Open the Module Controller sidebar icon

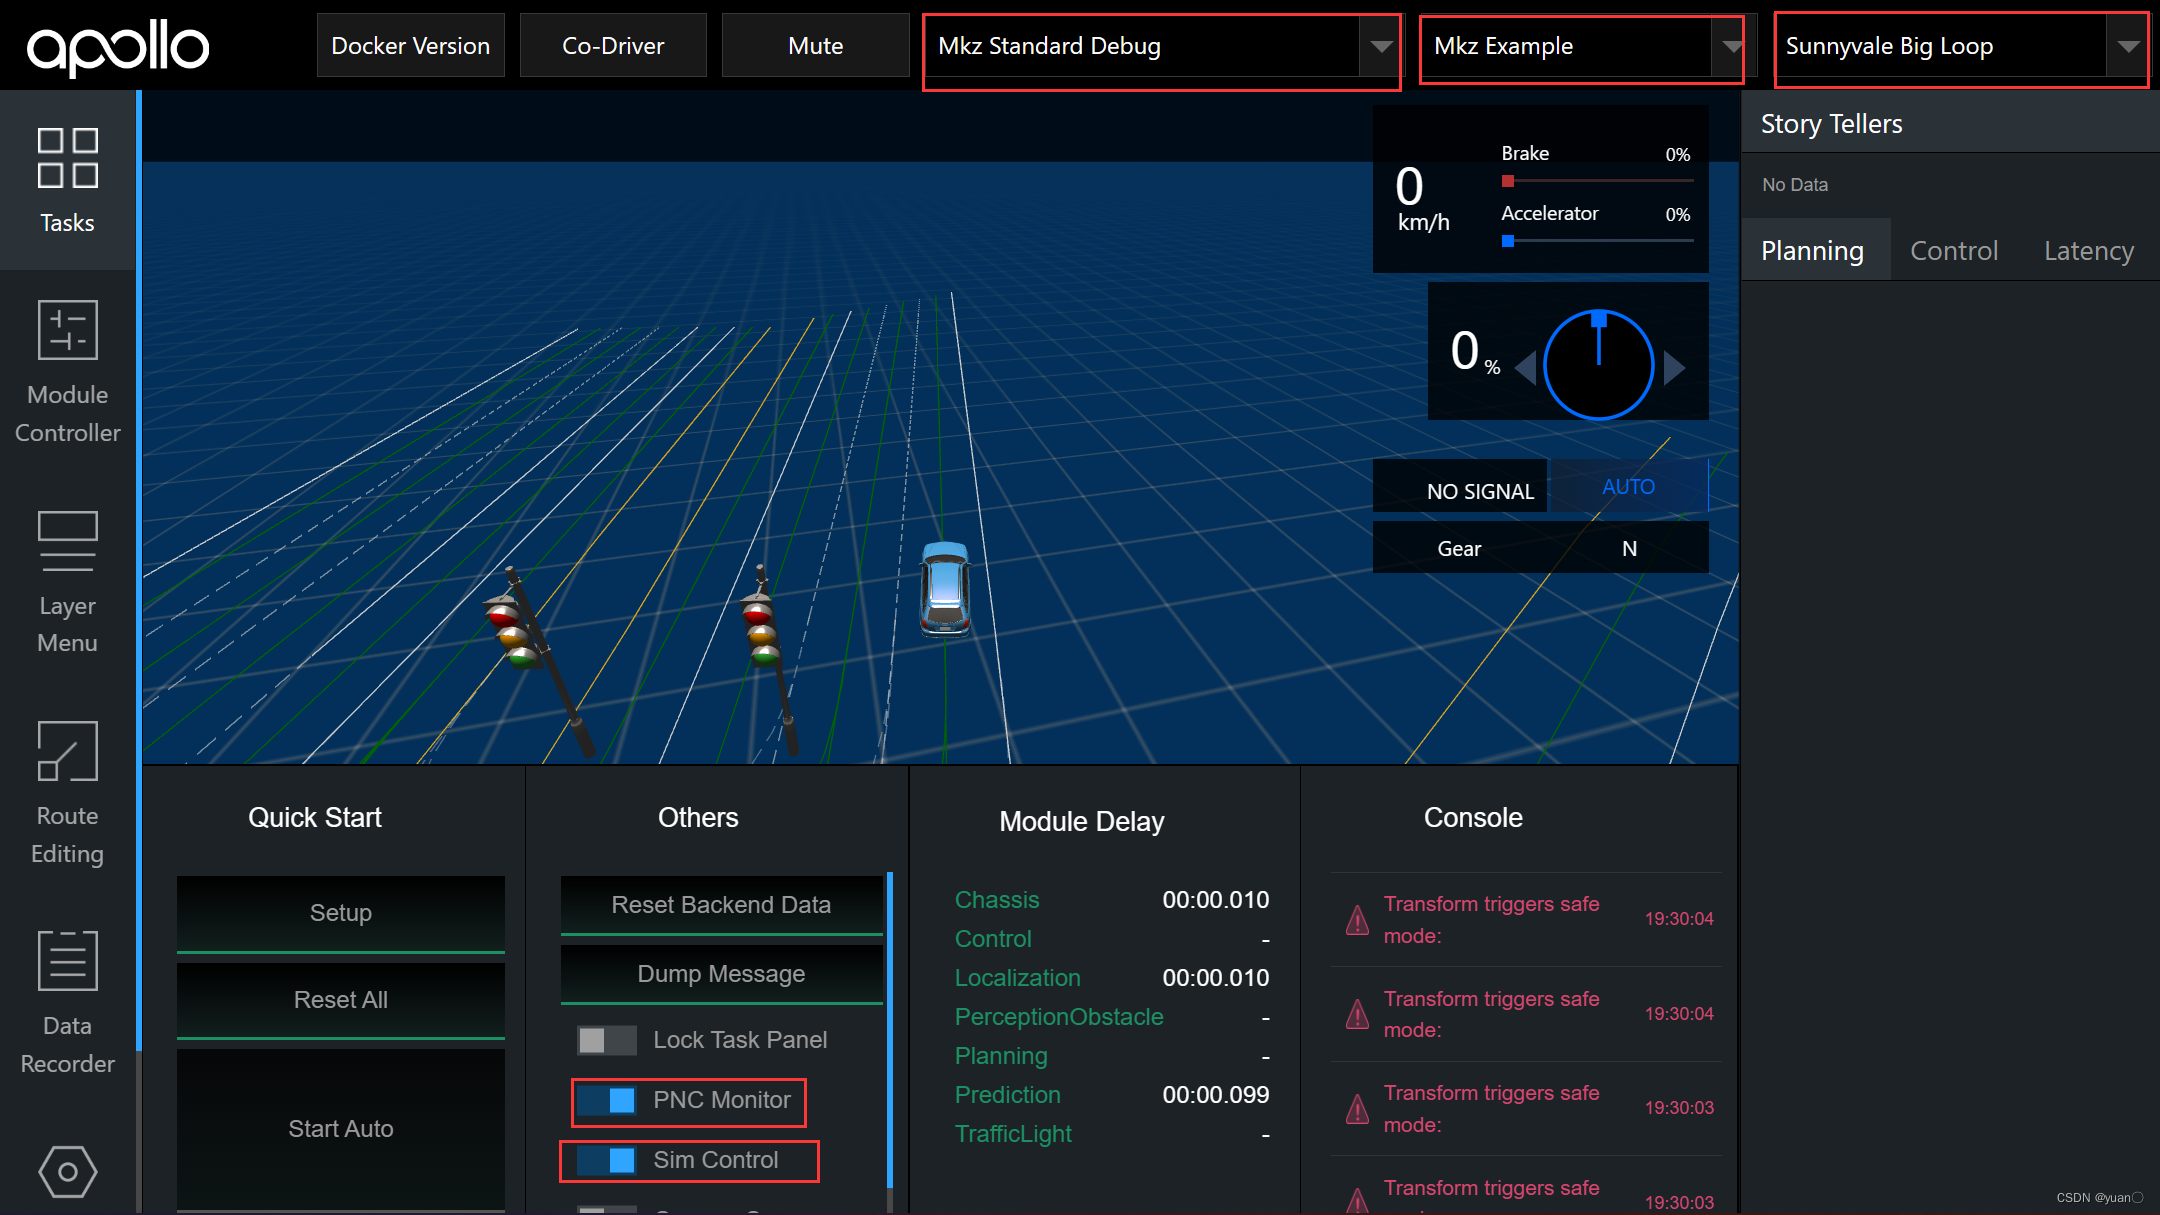[67, 330]
